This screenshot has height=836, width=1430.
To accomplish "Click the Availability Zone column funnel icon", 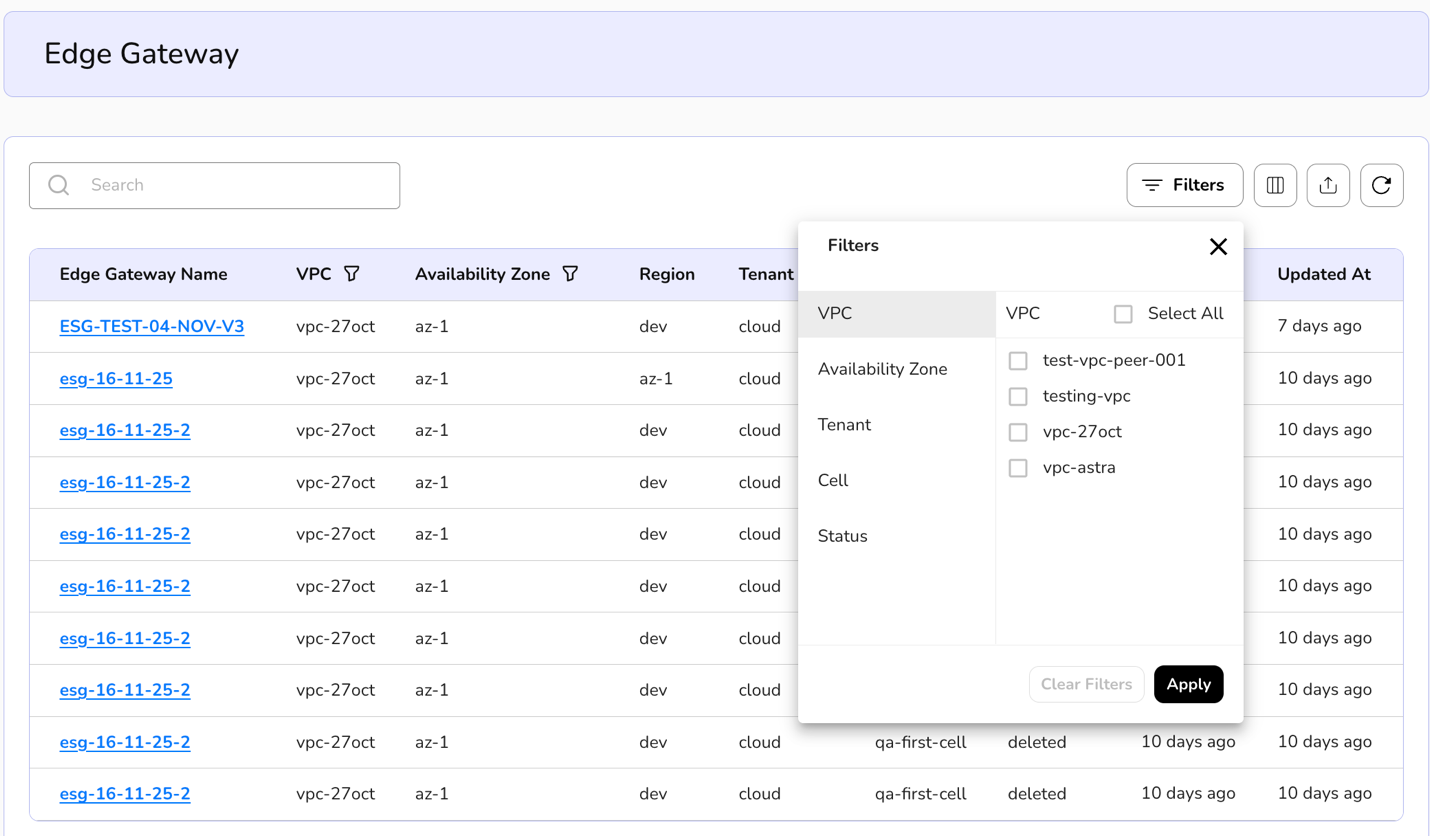I will click(x=570, y=274).
